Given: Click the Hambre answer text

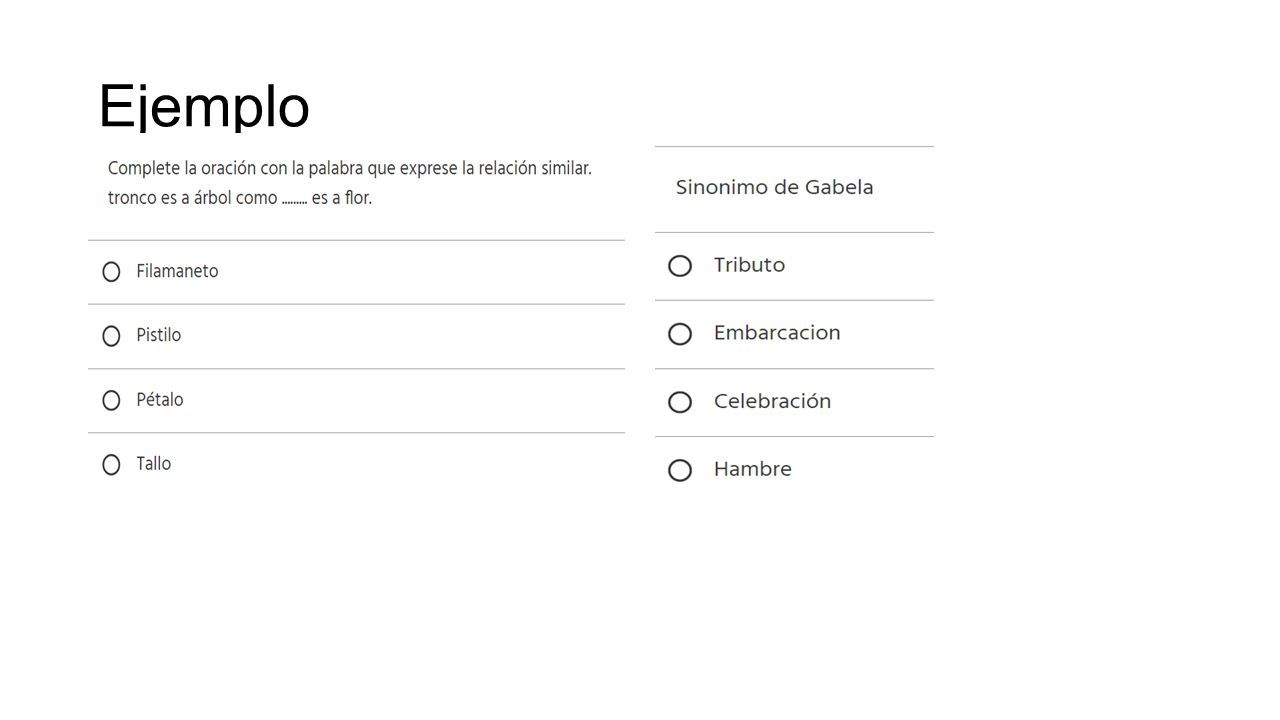Looking at the screenshot, I should pyautogui.click(x=752, y=469).
